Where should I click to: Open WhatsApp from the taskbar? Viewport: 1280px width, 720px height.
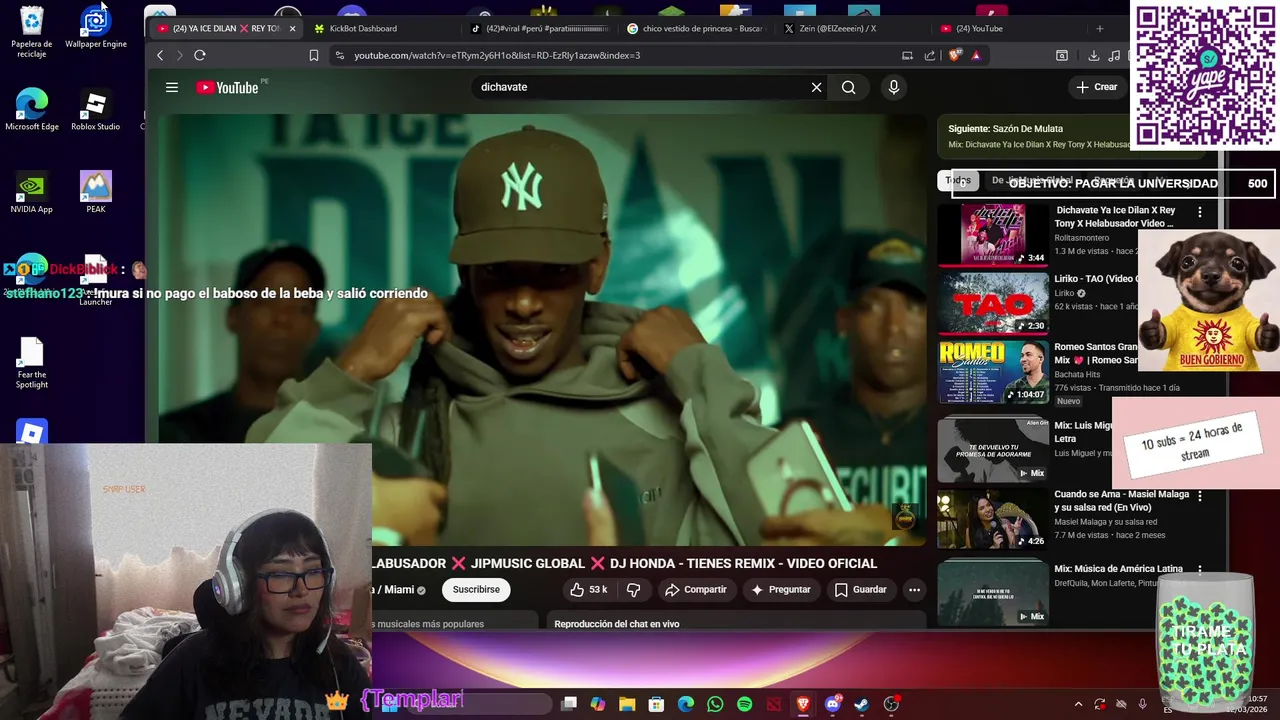pos(715,704)
